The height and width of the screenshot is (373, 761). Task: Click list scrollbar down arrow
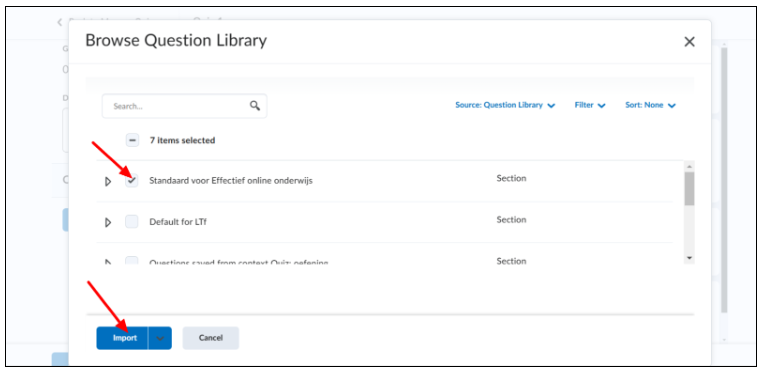pyautogui.click(x=689, y=258)
